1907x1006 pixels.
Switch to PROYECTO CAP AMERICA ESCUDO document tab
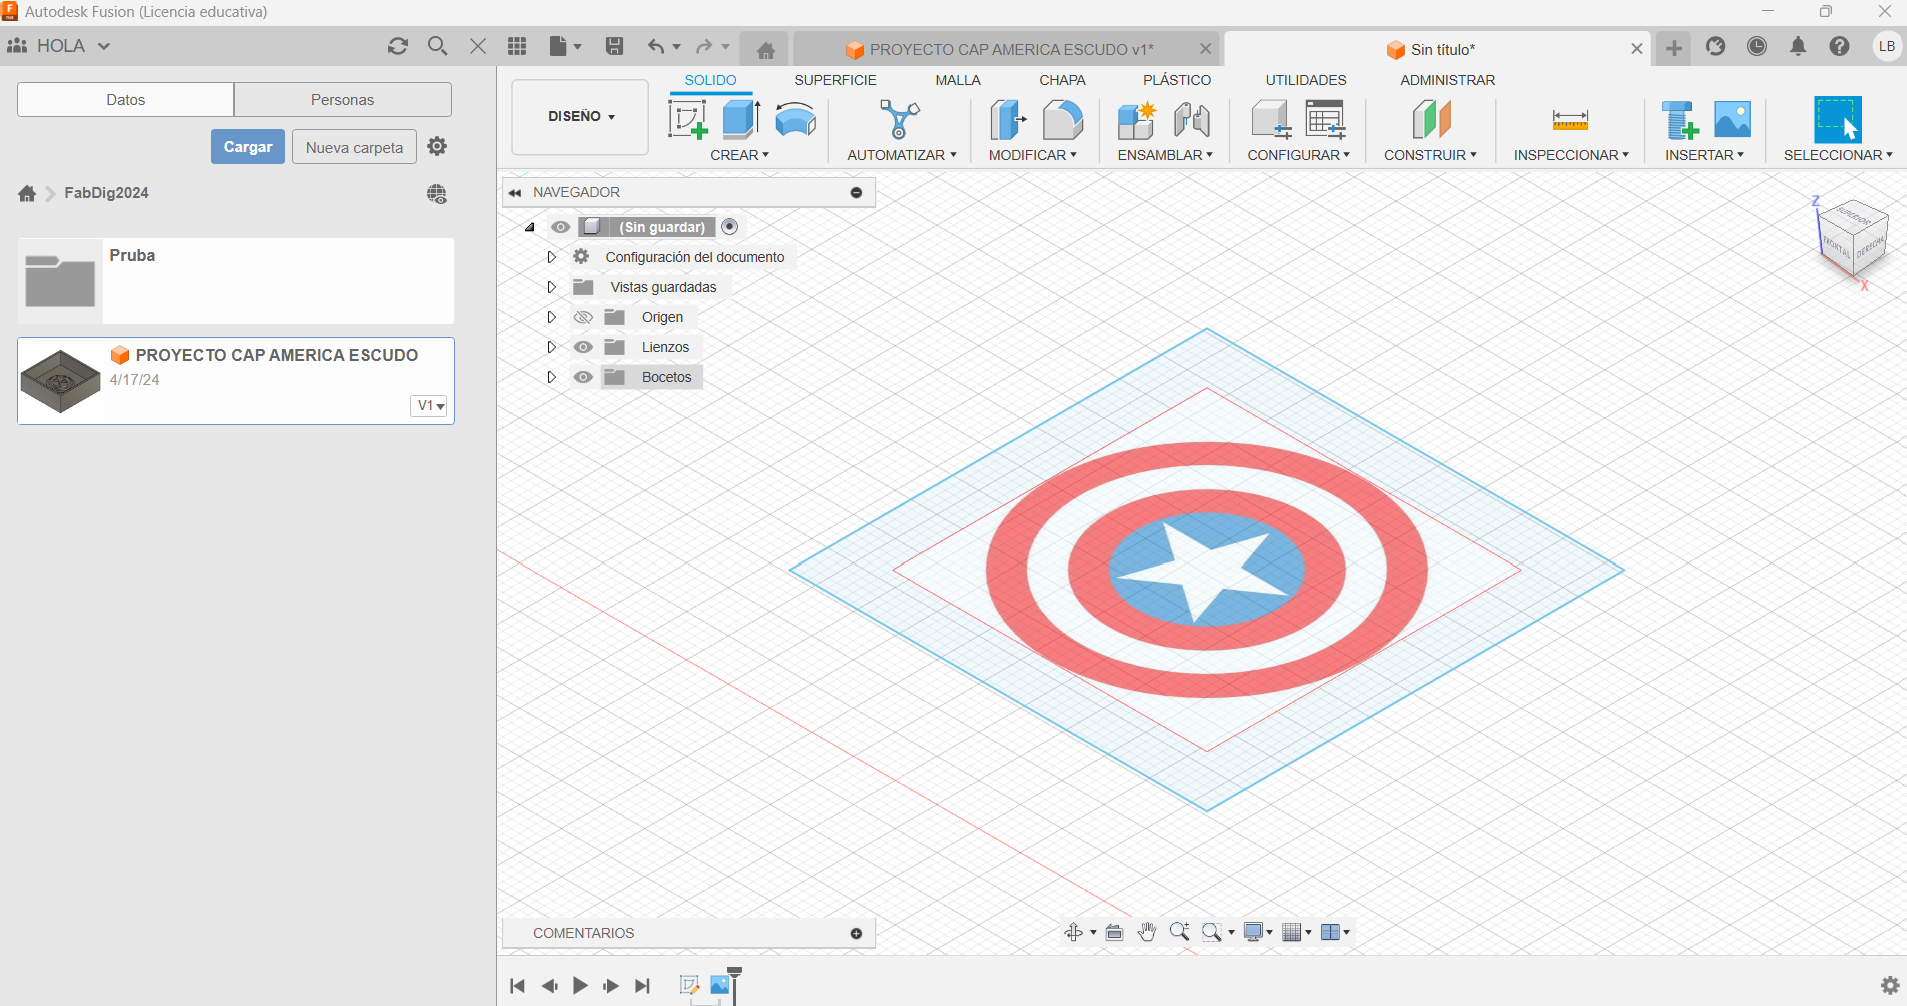point(1006,49)
